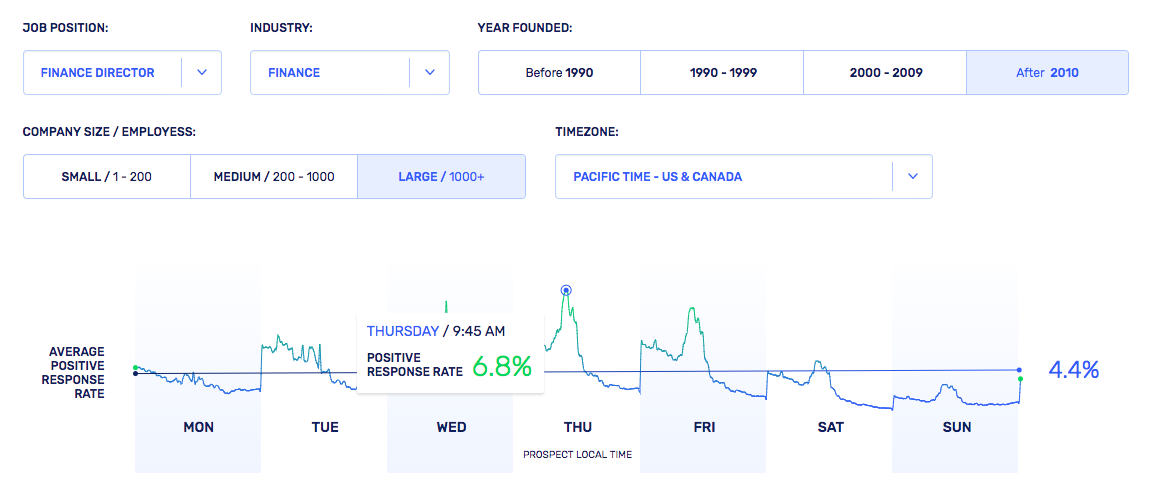Choose Medium / 200 - 1000 company size
The height and width of the screenshot is (494, 1154).
[274, 177]
